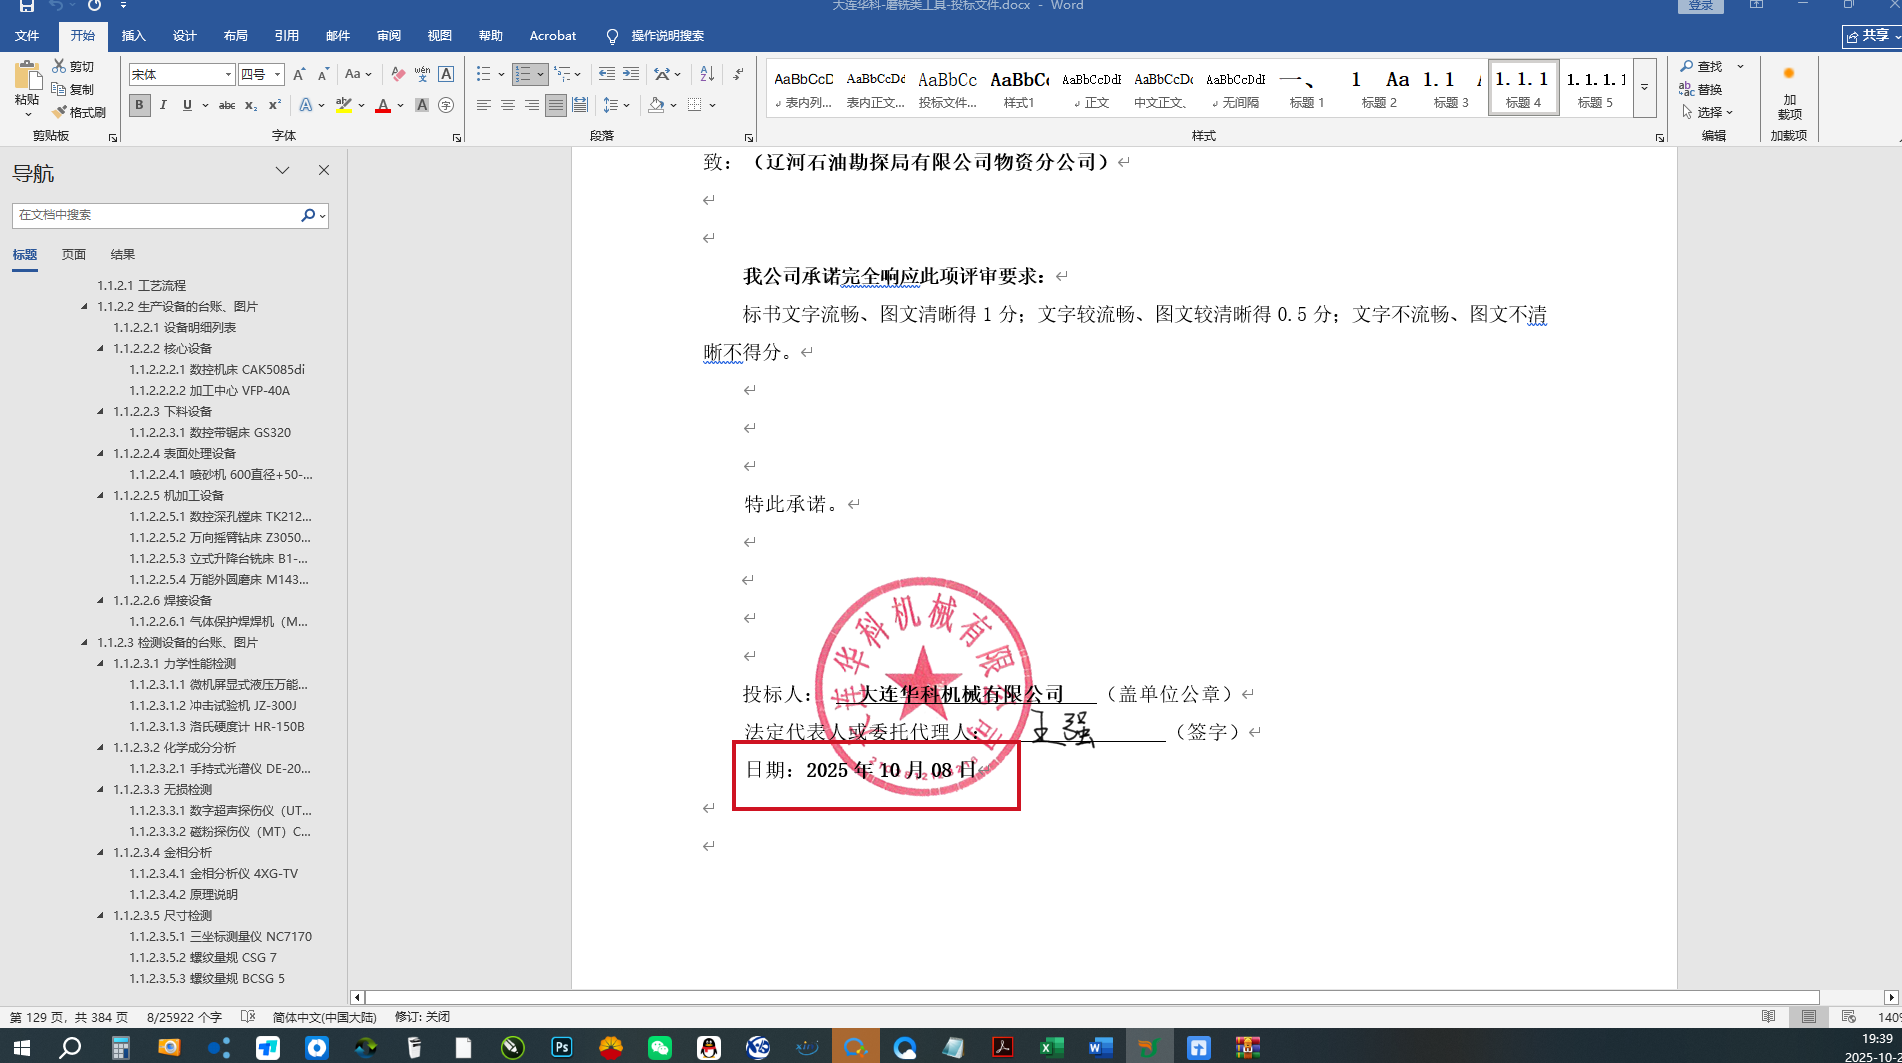Viewport: 1902px width, 1063px height.
Task: Open the 结果 (Results) tab in navigation pane
Action: pos(122,255)
